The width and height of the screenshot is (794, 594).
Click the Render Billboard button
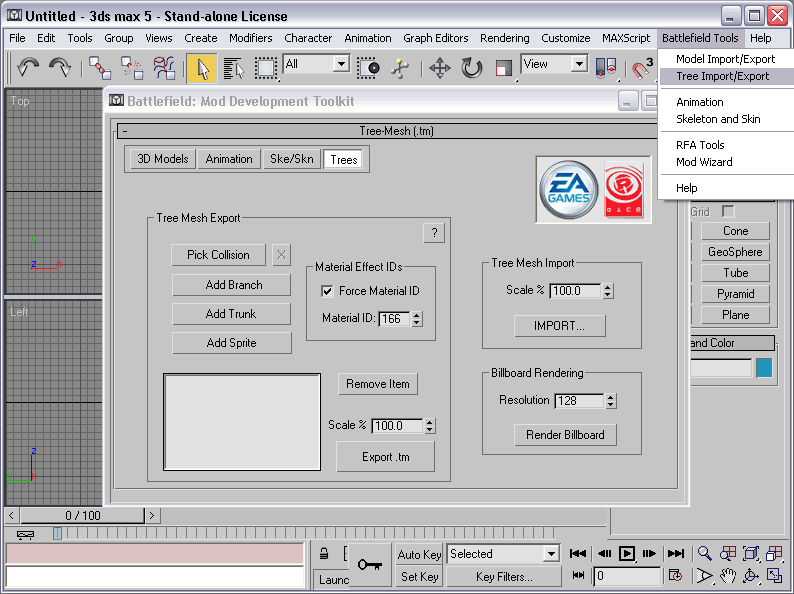tap(565, 435)
